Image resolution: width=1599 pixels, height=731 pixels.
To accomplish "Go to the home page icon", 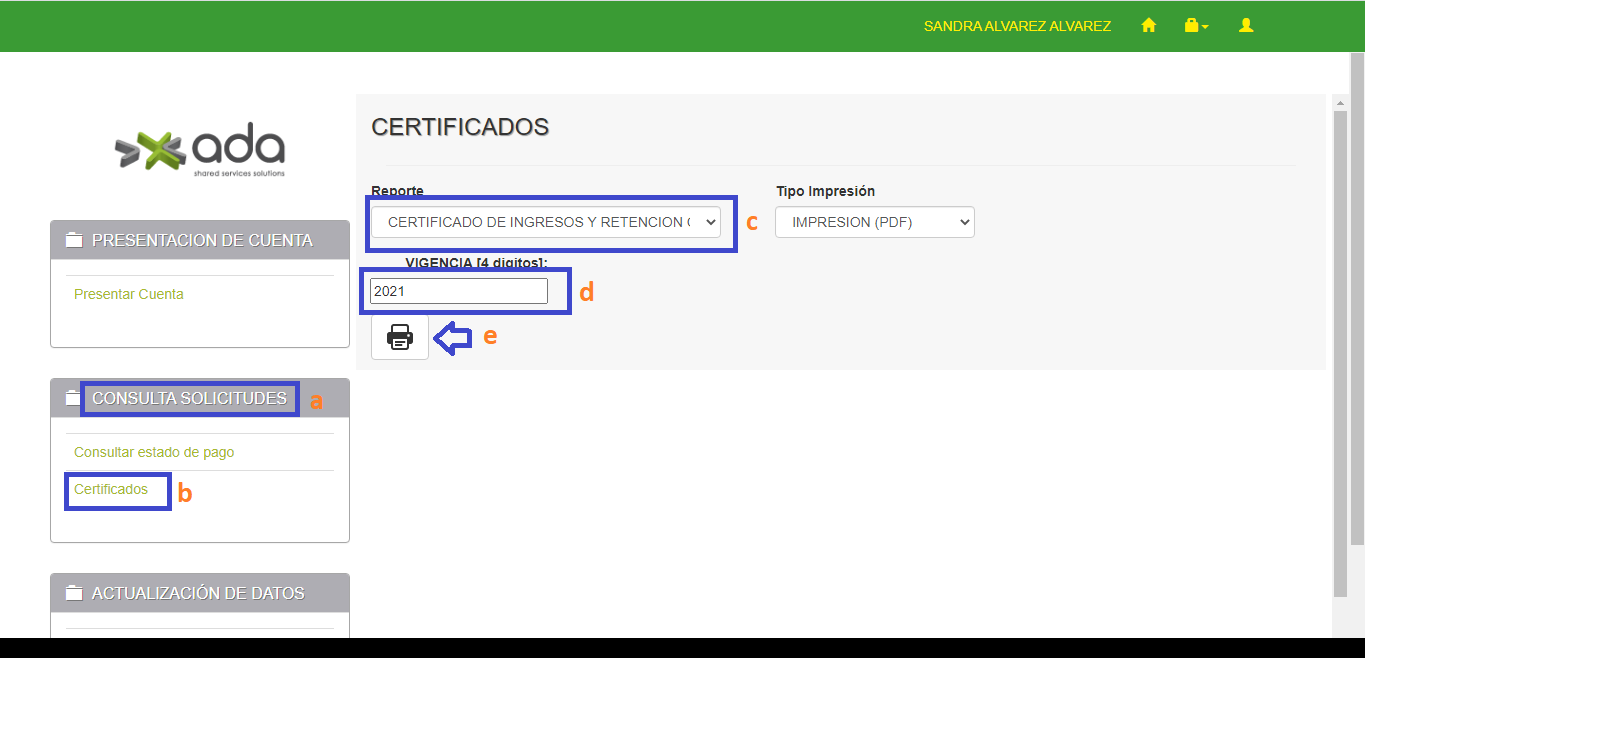I will pyautogui.click(x=1148, y=26).
